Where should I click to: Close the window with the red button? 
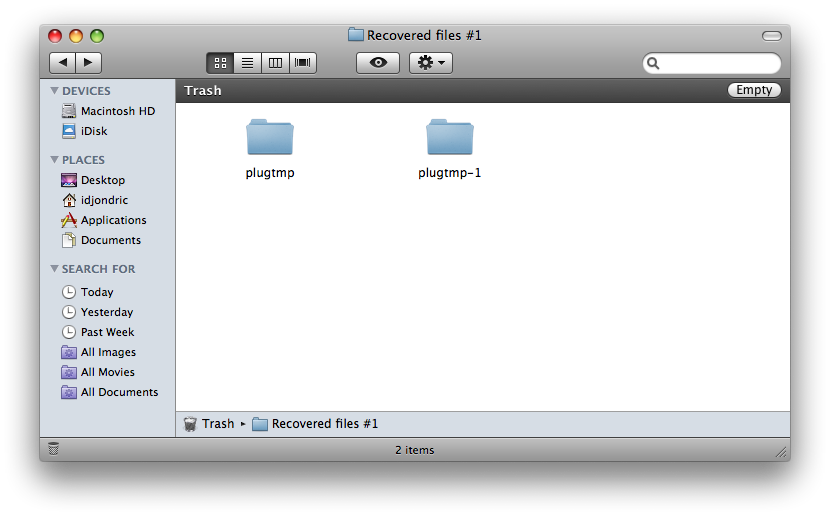pyautogui.click(x=55, y=36)
